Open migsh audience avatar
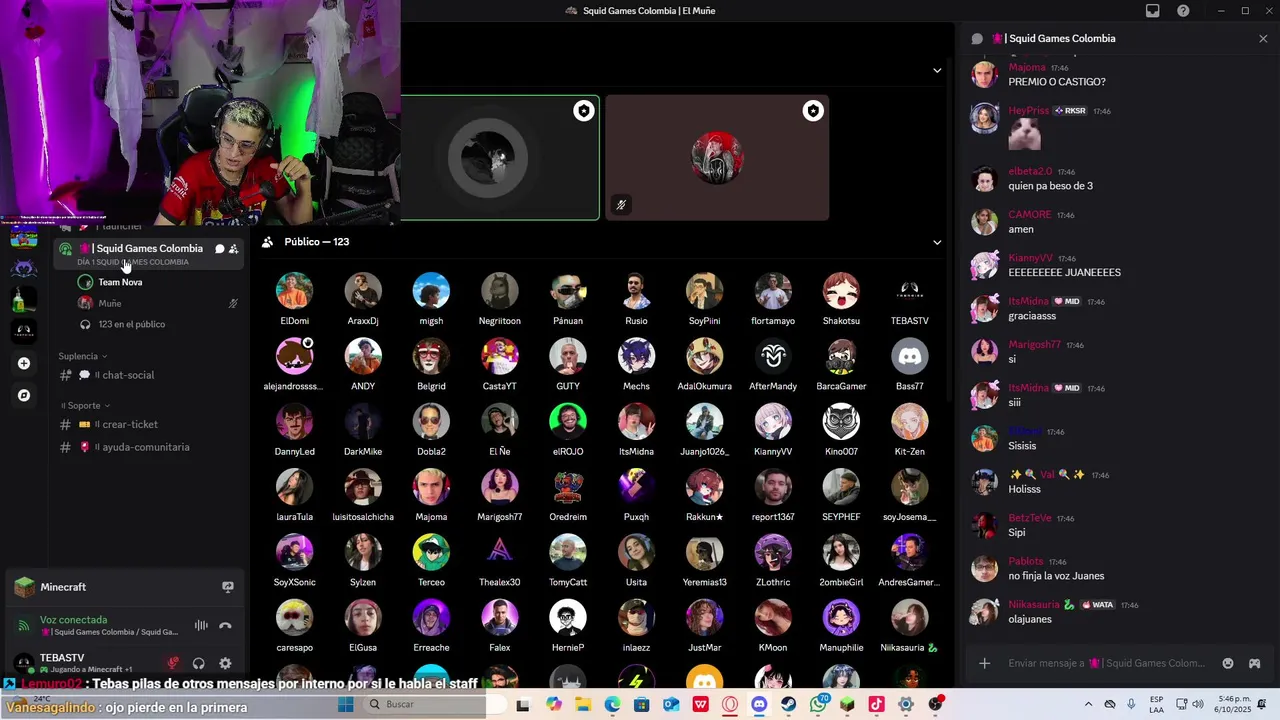 pyautogui.click(x=431, y=291)
